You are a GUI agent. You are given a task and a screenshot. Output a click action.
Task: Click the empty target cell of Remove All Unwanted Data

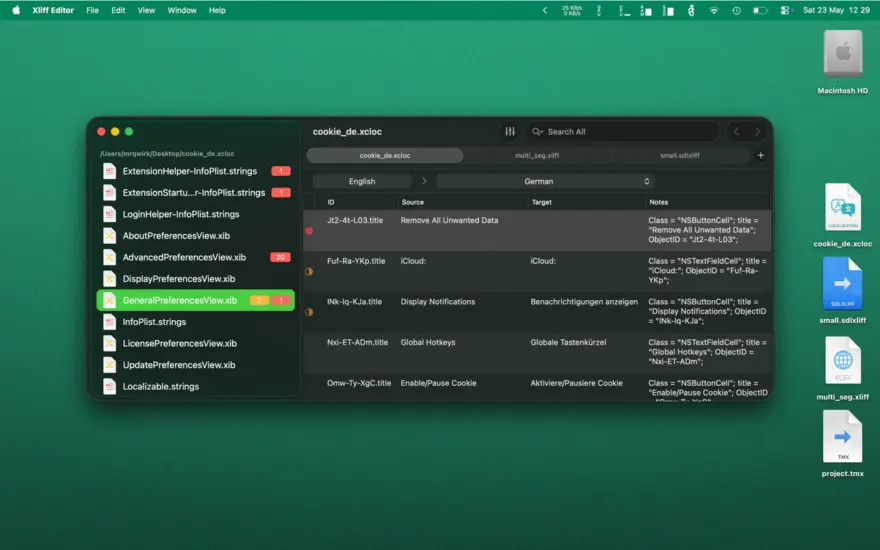coord(586,231)
